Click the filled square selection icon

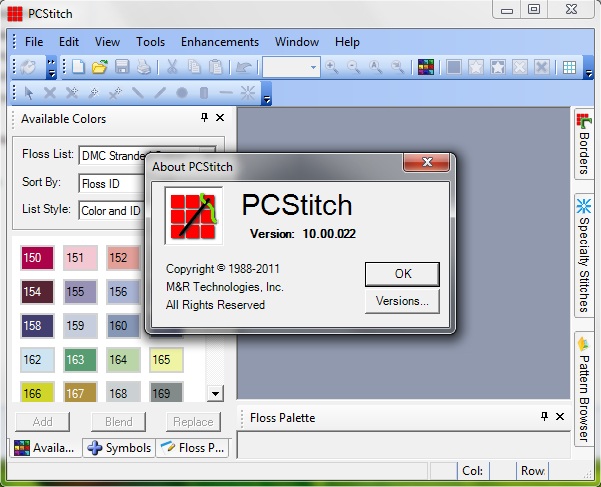(453, 67)
